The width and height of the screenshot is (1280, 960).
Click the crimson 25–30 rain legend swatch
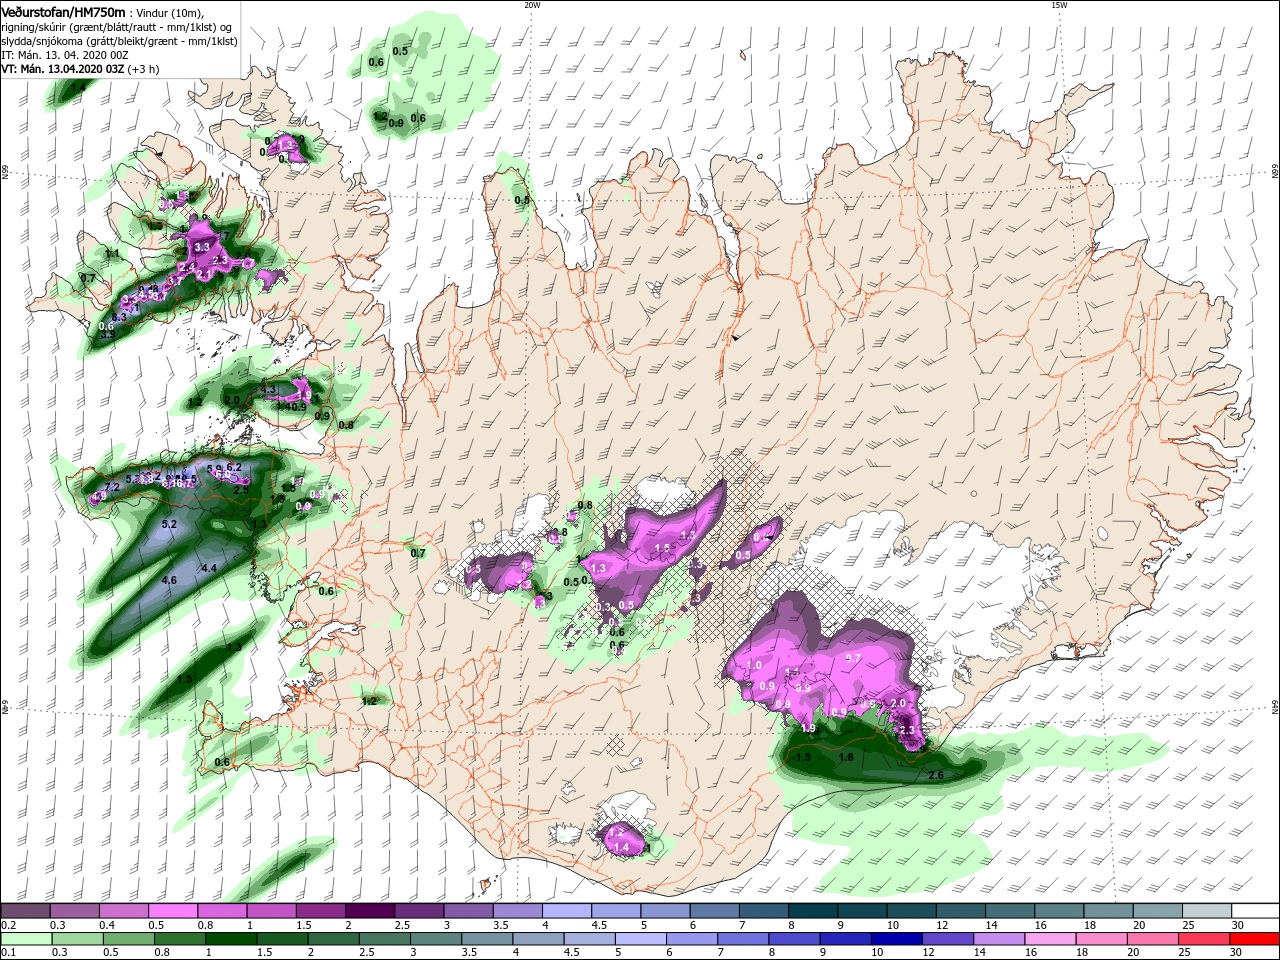pos(1204,939)
